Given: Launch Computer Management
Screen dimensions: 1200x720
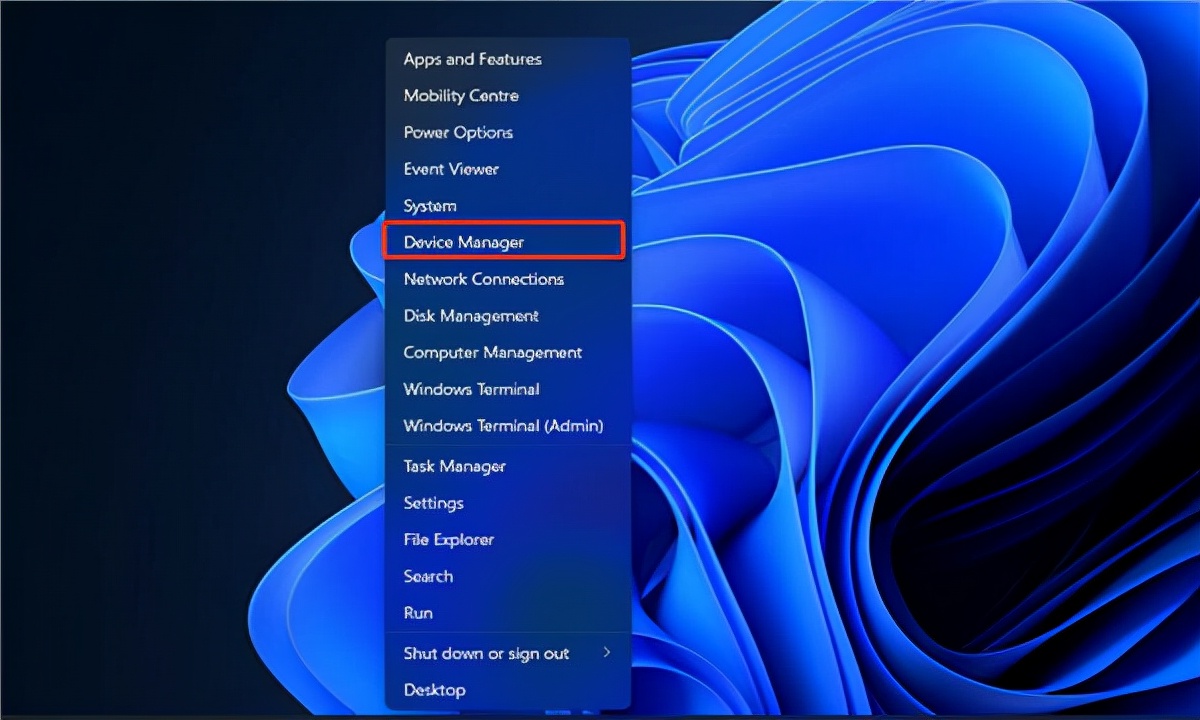Looking at the screenshot, I should [x=492, y=352].
